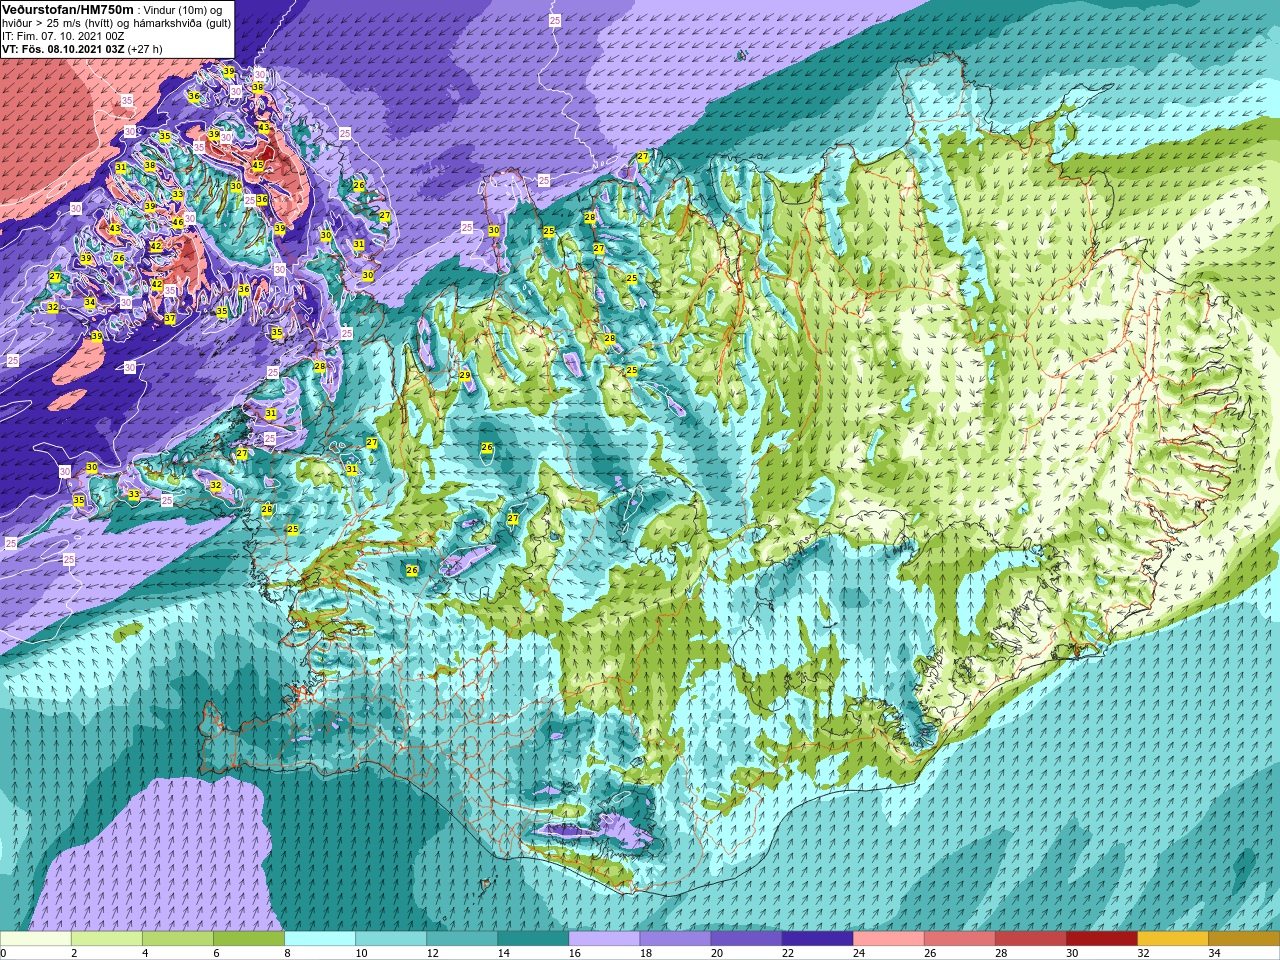Click the light purple 18–20 m/s legend swatch
The width and height of the screenshot is (1280, 960).
(x=675, y=939)
